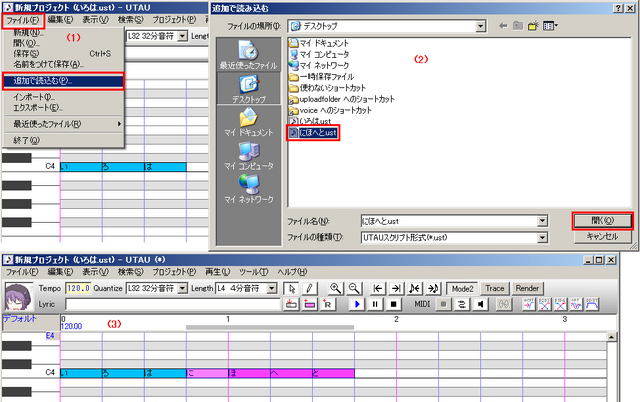Screen dimensions: 640x402
Task: Select voice へのショートカット folder
Action: pyautogui.click(x=331, y=111)
